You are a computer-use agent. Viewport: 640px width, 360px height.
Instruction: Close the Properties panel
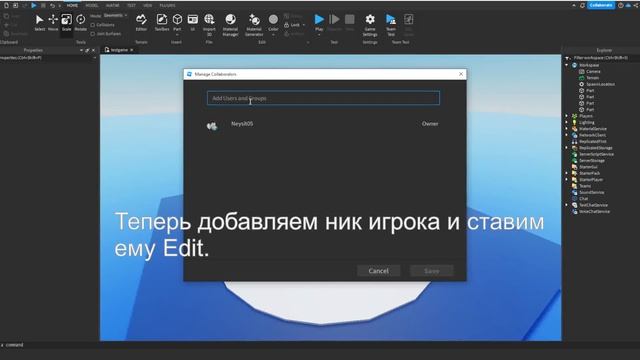click(x=93, y=50)
